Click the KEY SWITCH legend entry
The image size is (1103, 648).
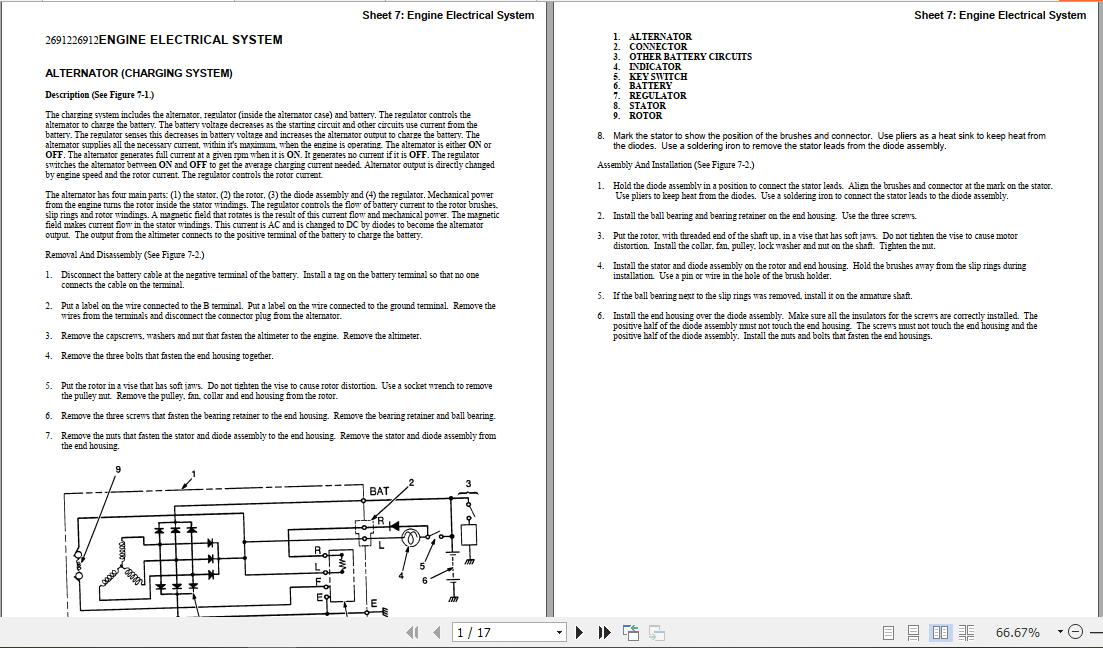(658, 76)
